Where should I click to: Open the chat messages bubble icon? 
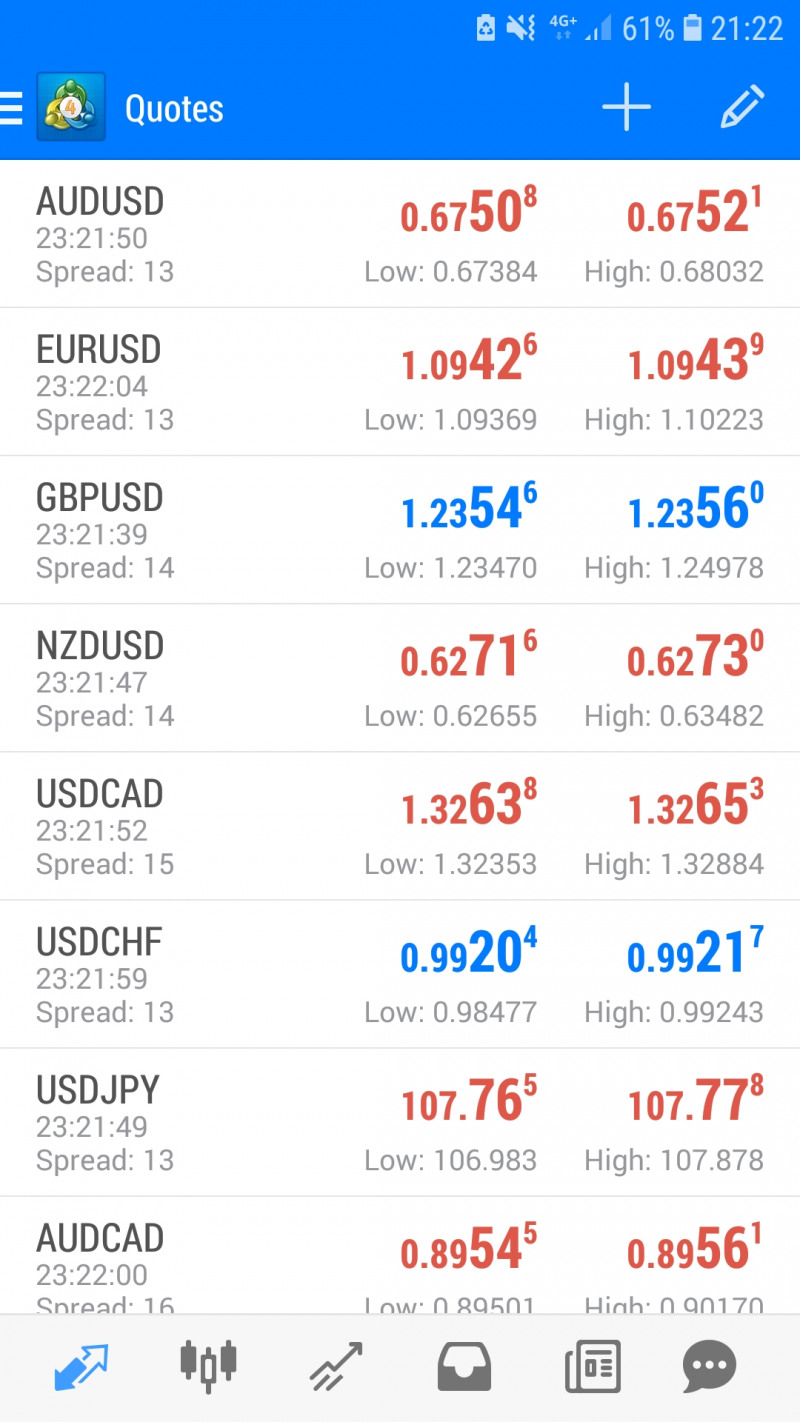[709, 1367]
